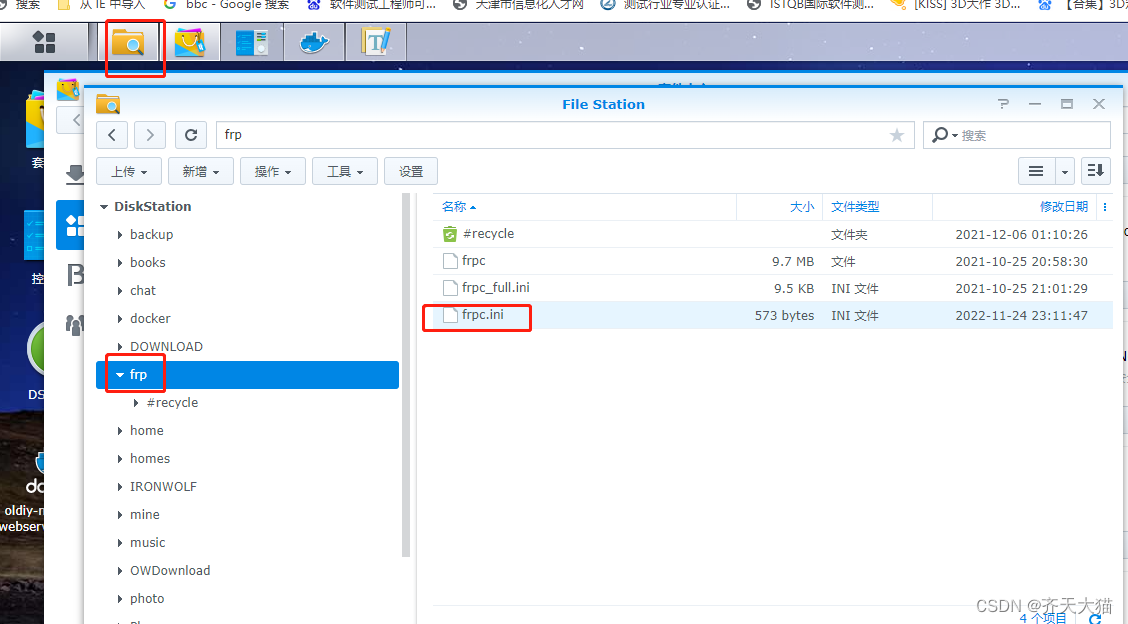Viewport: 1128px width, 624px height.
Task: Select the chat folder in tree
Action: pyautogui.click(x=142, y=291)
